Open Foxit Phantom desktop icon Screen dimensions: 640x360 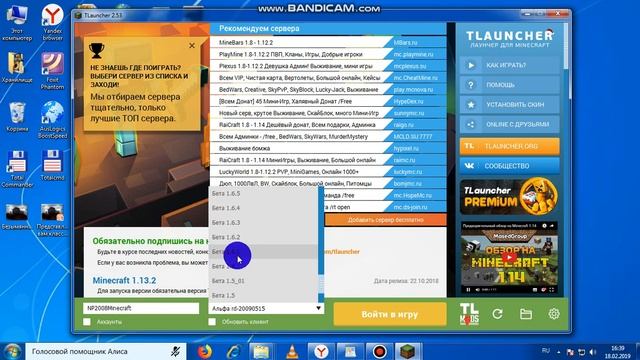52,71
